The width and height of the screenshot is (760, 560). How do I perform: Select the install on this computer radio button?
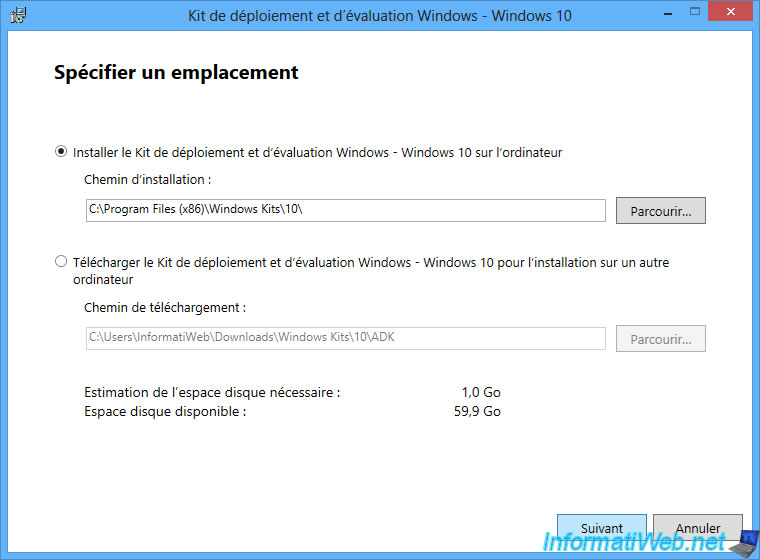[x=61, y=153]
